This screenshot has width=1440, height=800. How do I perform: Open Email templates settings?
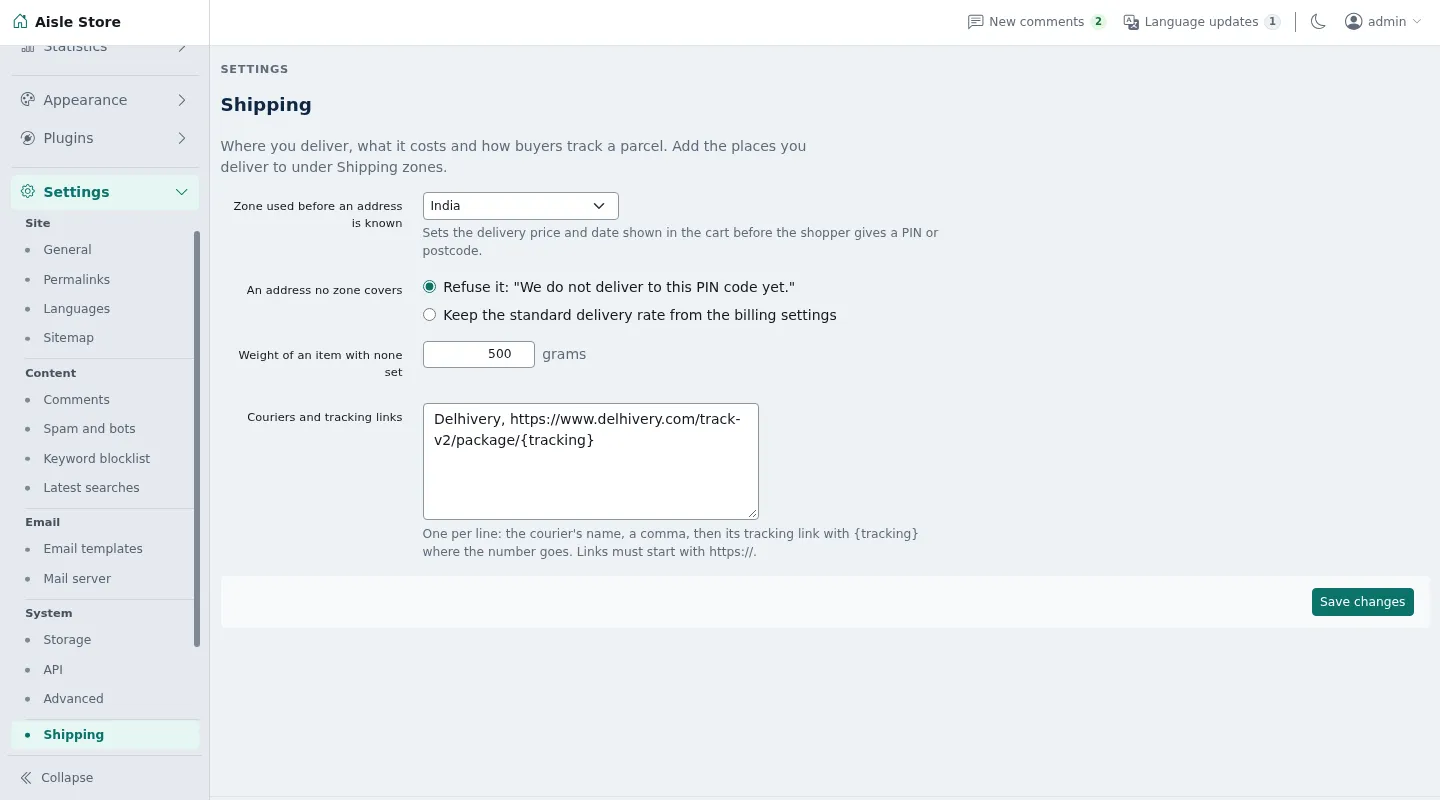click(x=93, y=549)
